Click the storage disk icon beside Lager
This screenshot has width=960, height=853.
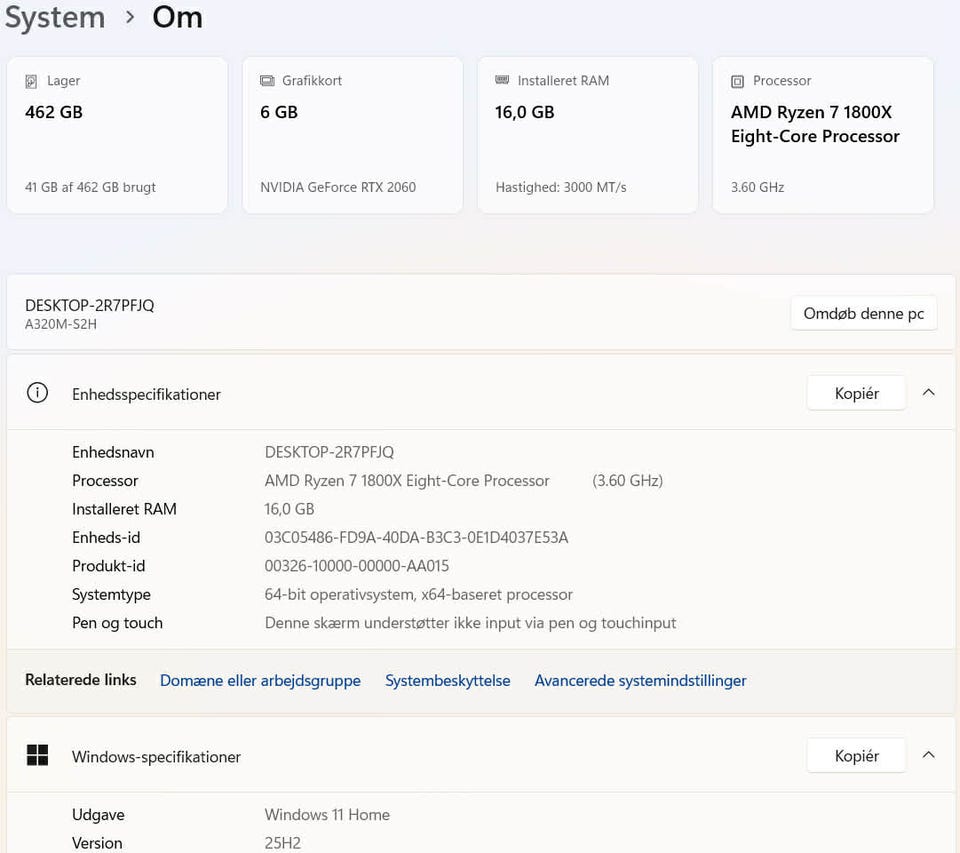coord(31,81)
